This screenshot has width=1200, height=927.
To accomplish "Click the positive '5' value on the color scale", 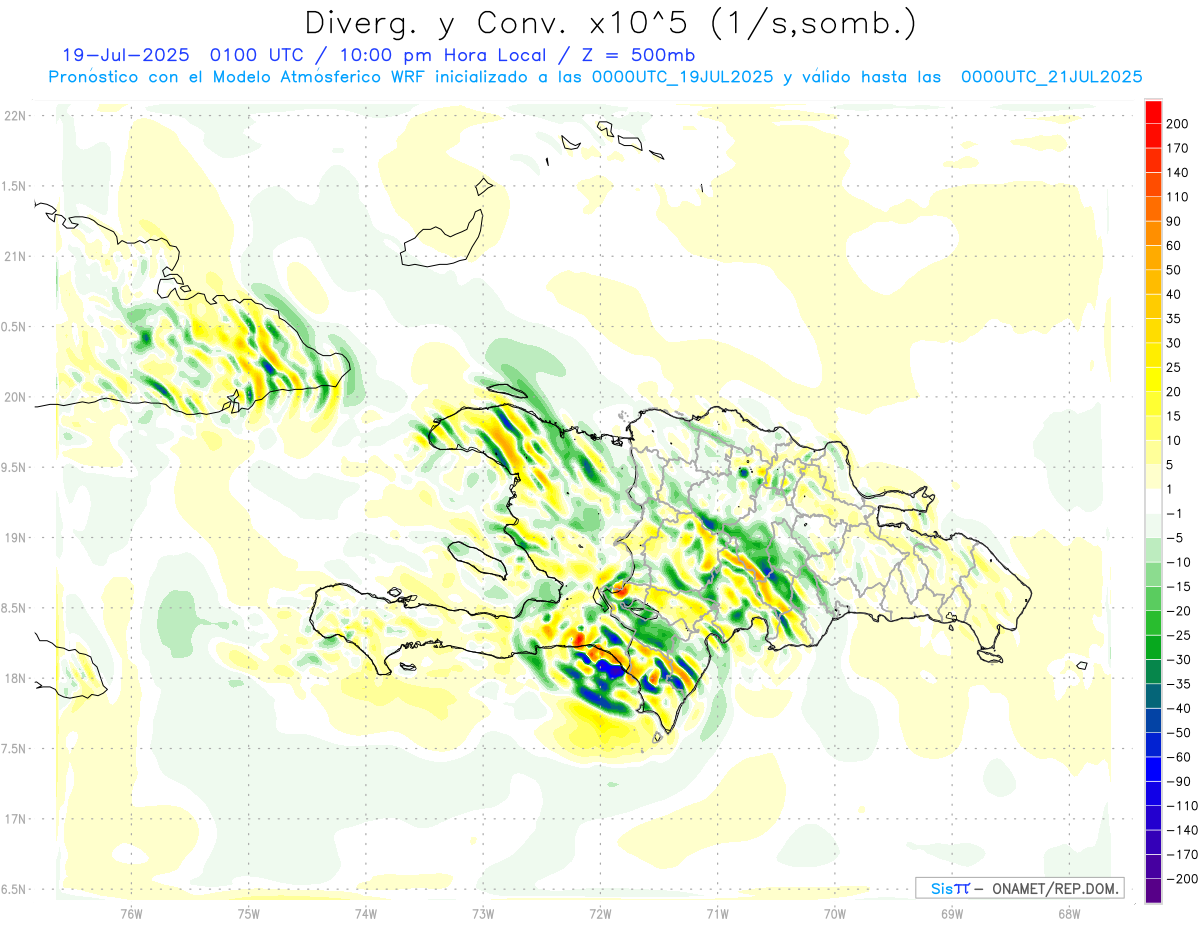I will [1171, 465].
